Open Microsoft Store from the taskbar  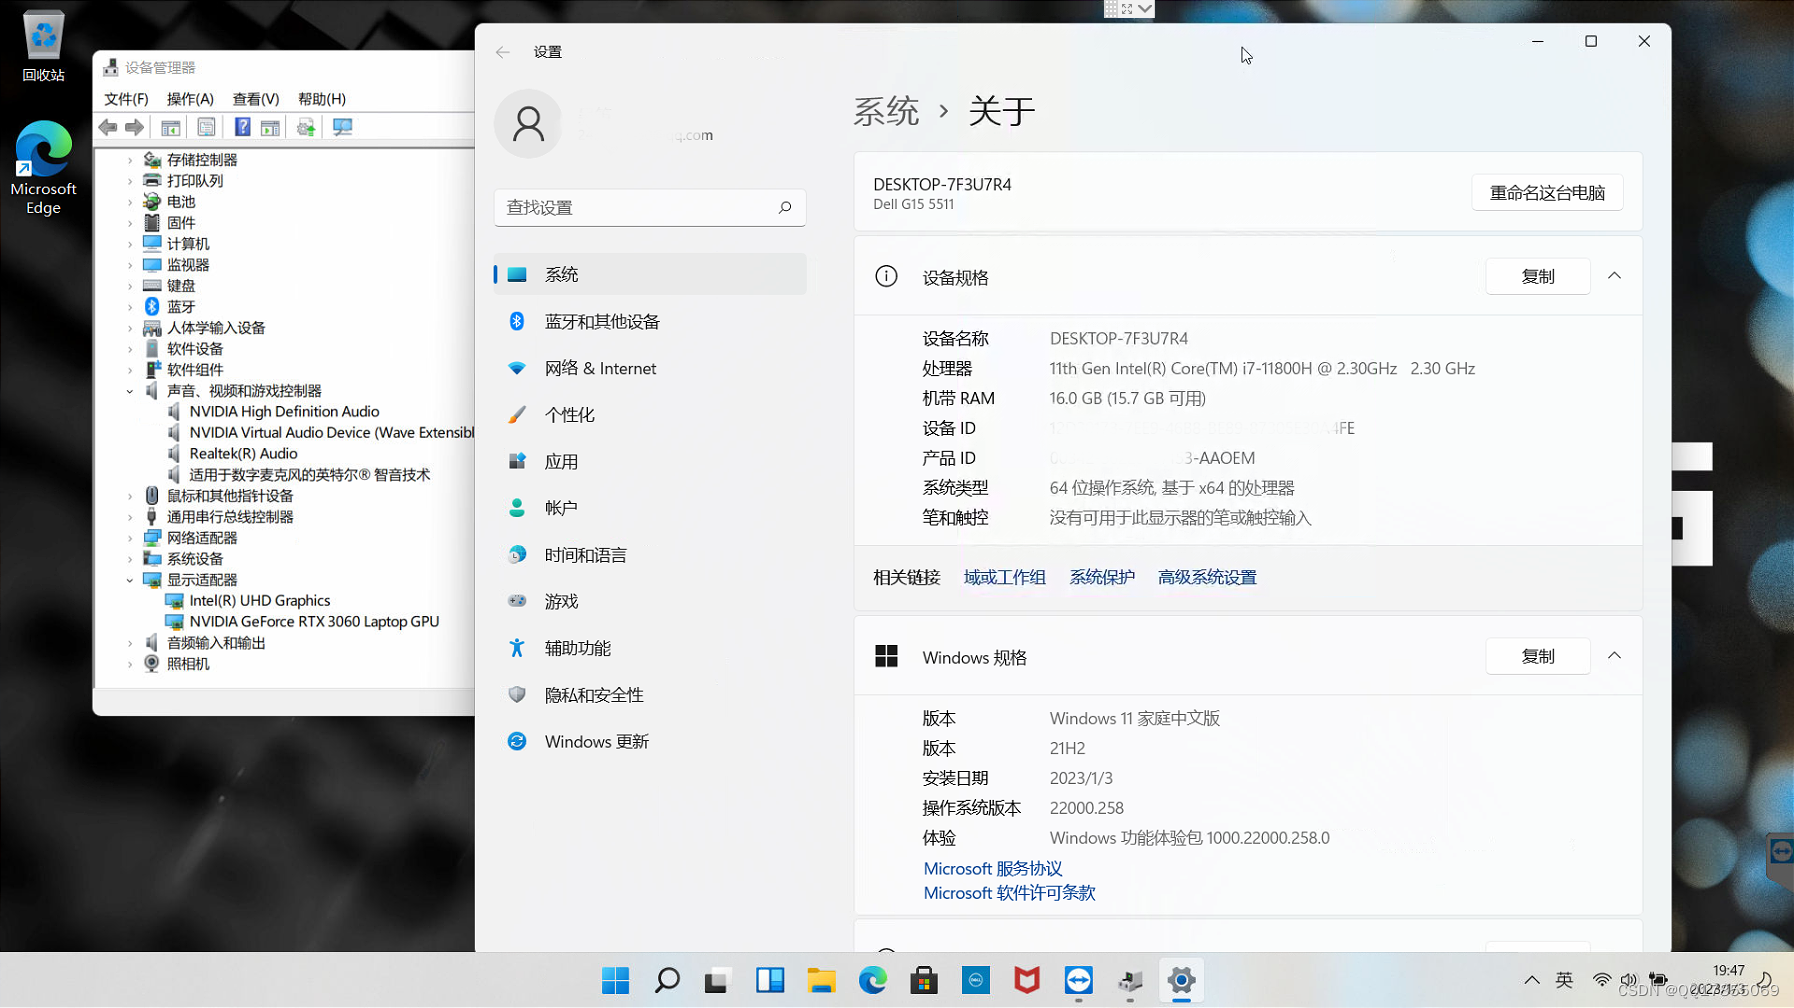pos(924,980)
